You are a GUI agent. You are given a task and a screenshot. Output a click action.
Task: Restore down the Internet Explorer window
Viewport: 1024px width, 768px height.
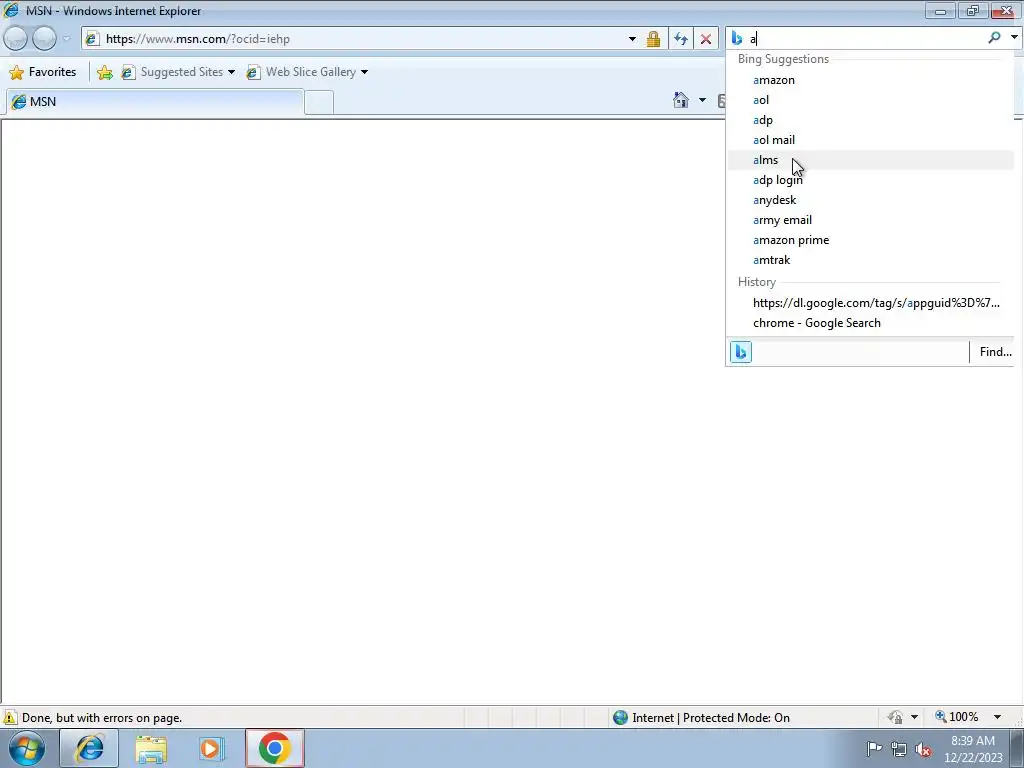click(x=972, y=10)
